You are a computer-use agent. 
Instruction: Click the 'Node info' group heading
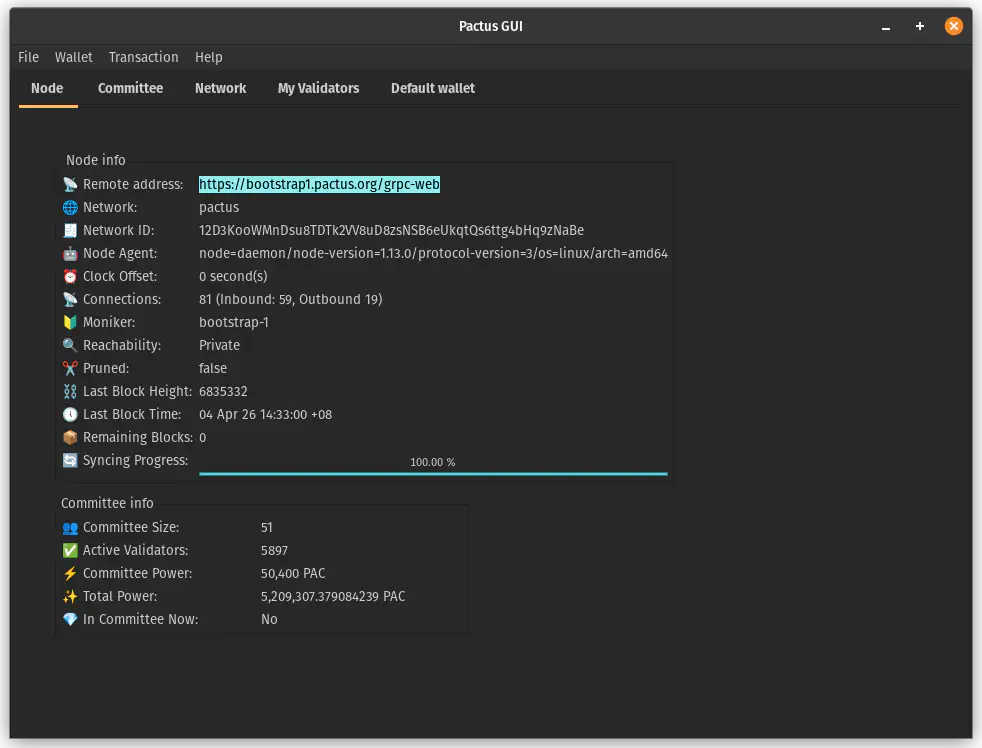click(x=96, y=160)
